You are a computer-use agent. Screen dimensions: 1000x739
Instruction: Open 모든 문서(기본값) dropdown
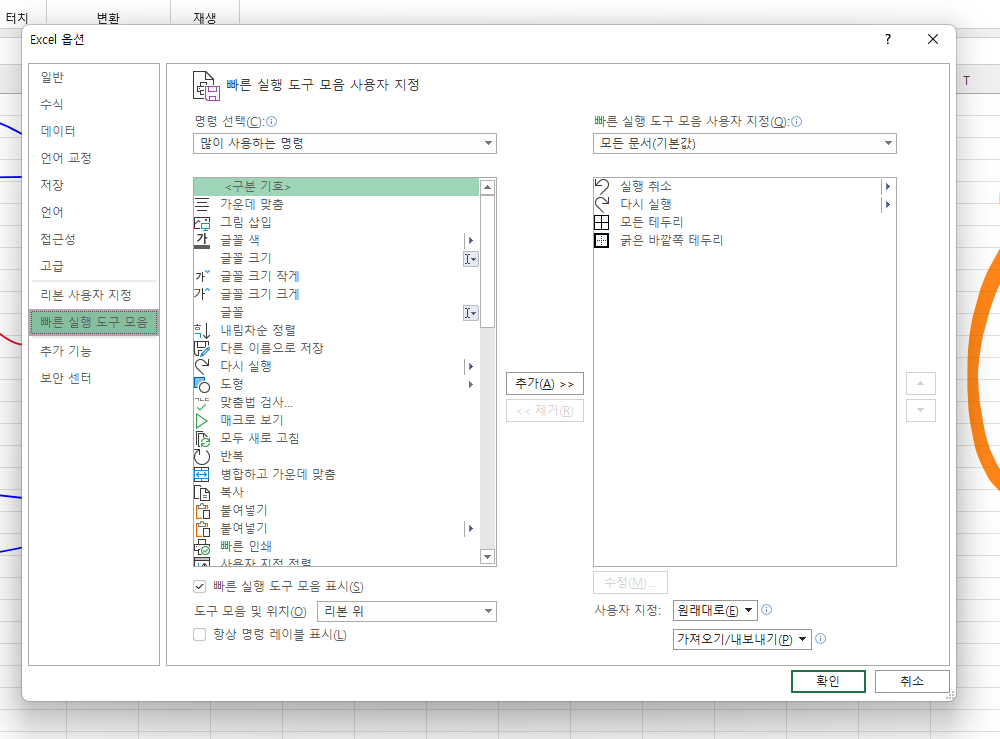(x=744, y=143)
